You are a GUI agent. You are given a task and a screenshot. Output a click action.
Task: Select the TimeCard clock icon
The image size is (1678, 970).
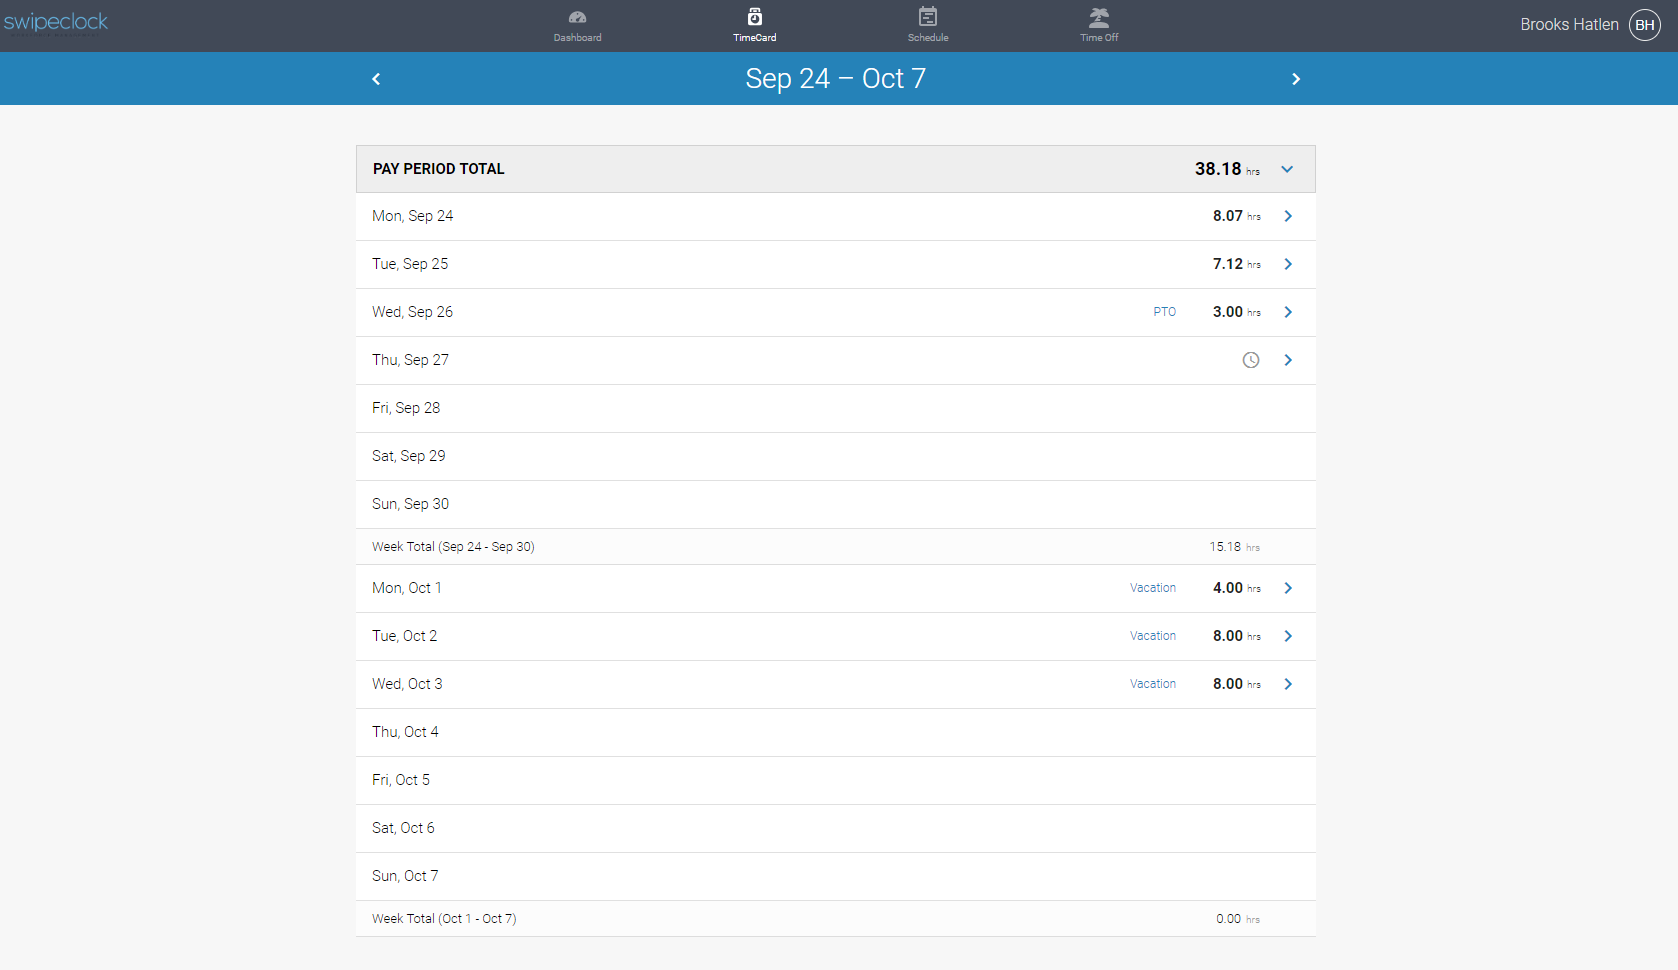pos(755,17)
